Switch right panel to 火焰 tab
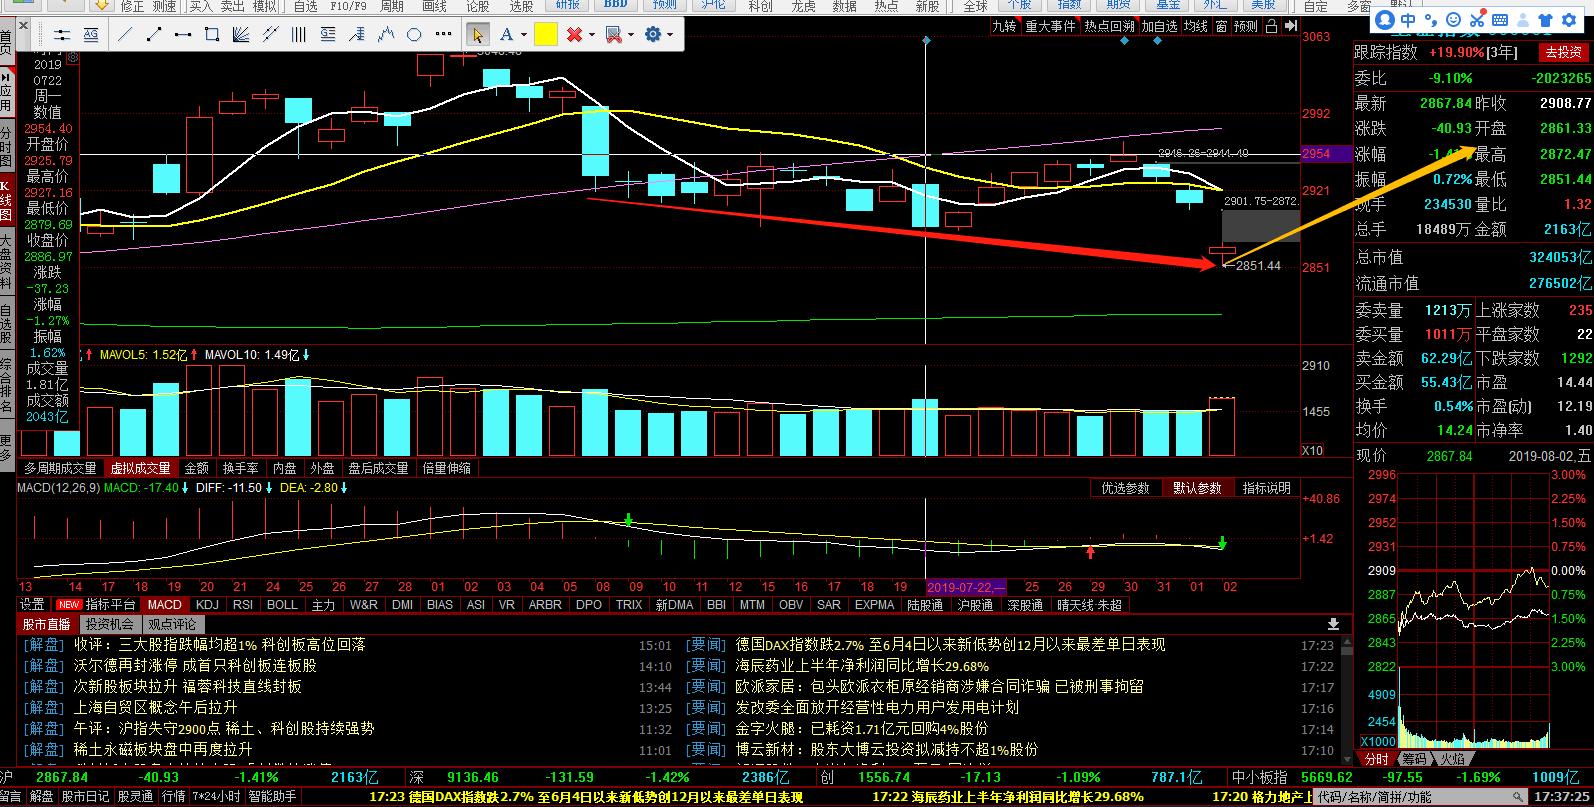Screen dimensions: 1594x807 click(x=1452, y=759)
